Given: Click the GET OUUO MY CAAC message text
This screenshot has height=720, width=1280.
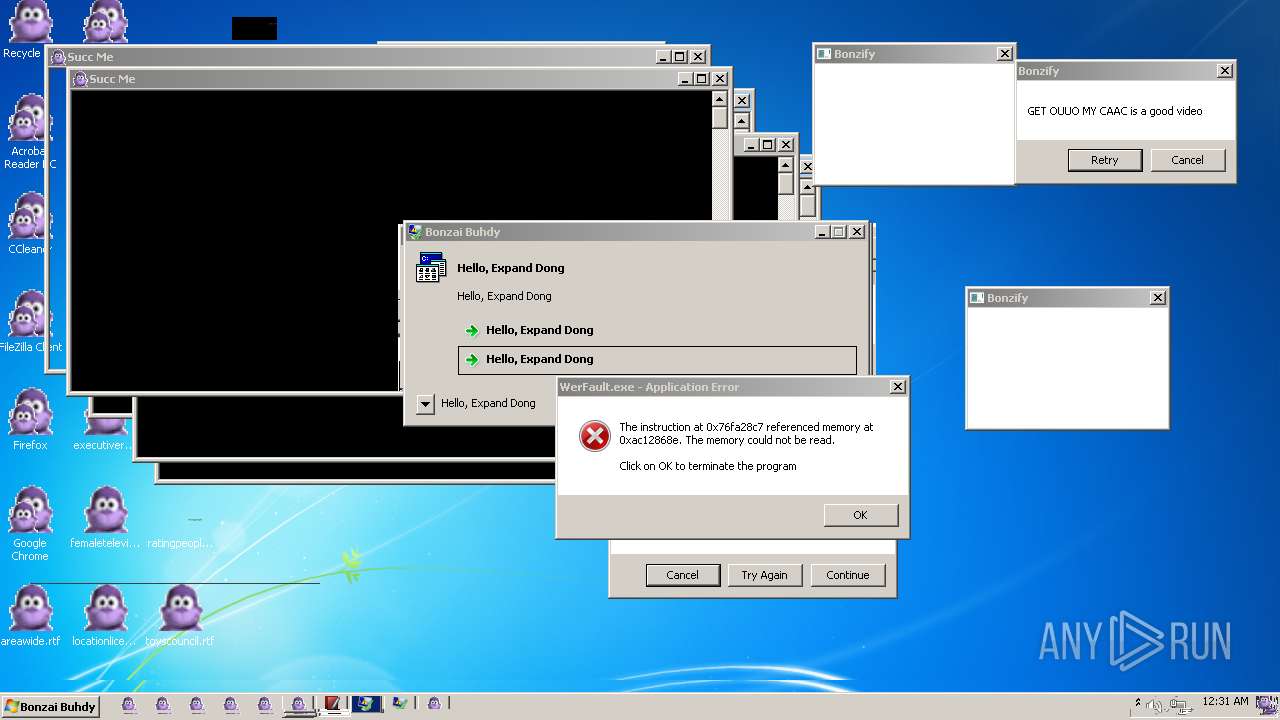Looking at the screenshot, I should click(1114, 111).
